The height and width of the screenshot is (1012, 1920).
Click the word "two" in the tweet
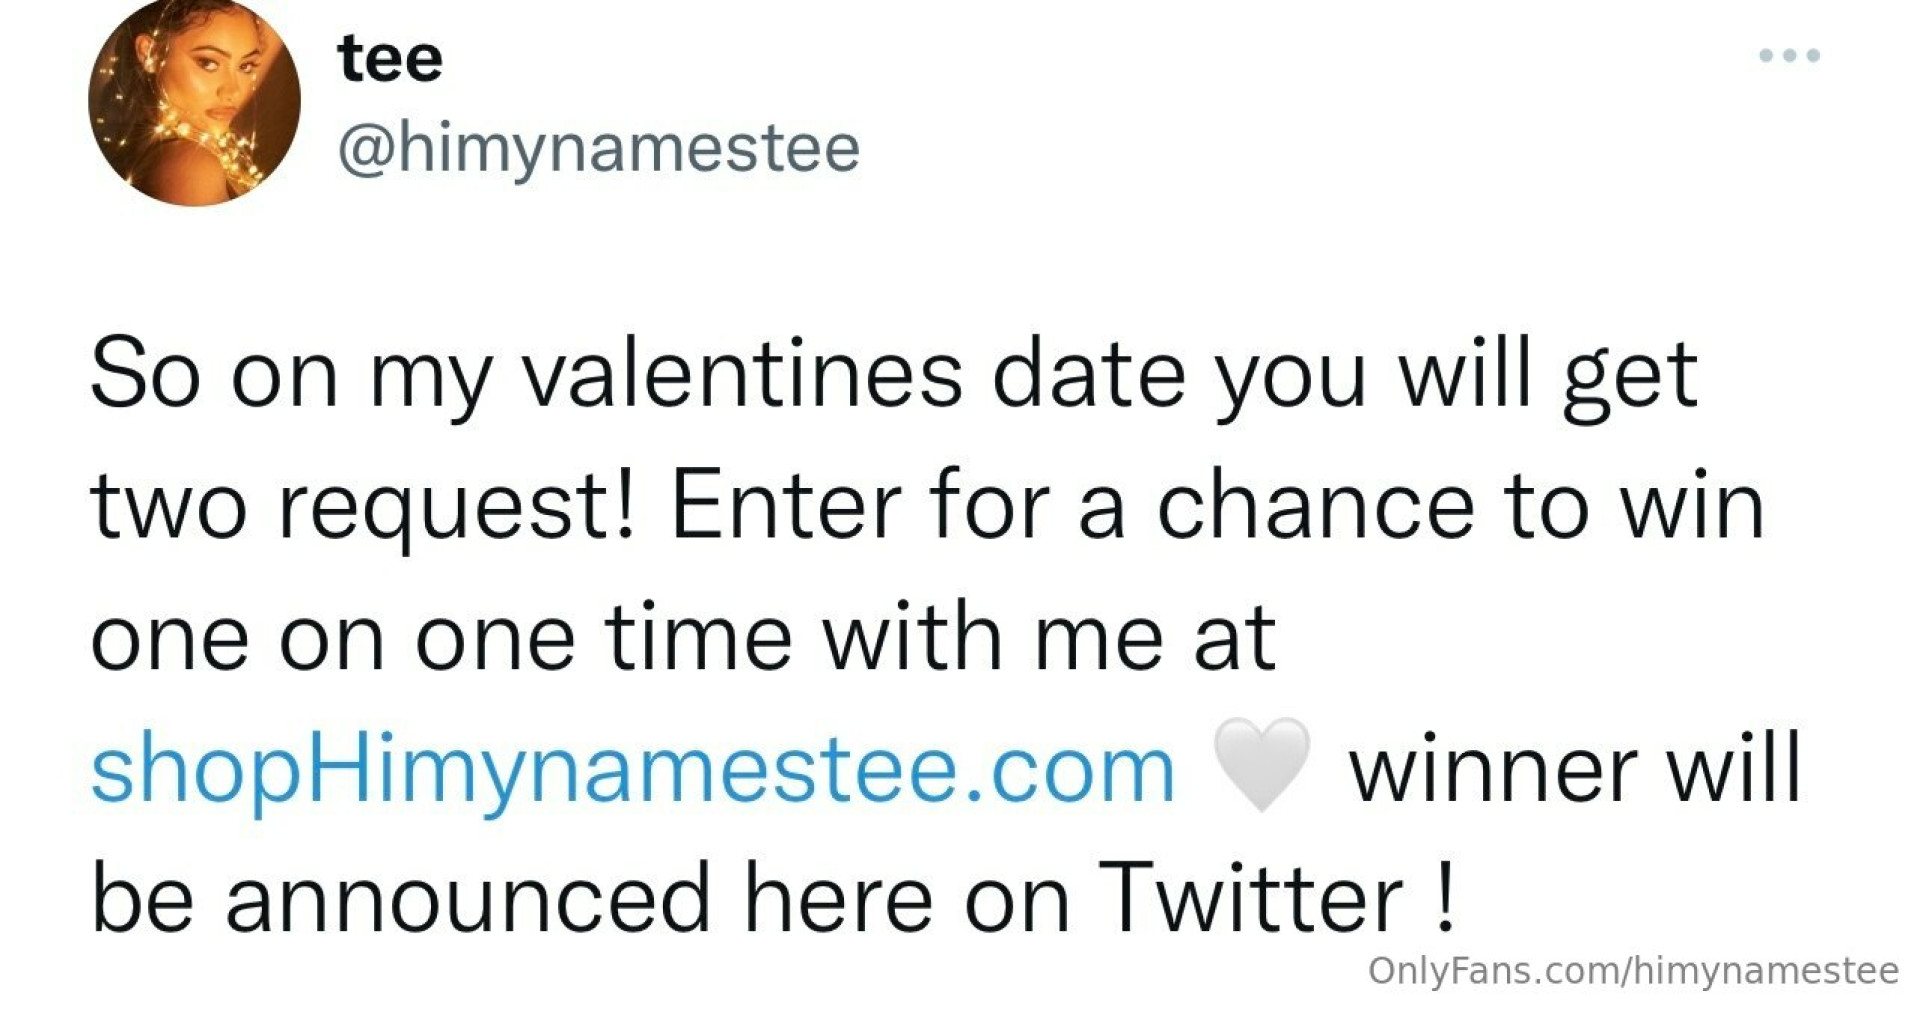point(168,506)
